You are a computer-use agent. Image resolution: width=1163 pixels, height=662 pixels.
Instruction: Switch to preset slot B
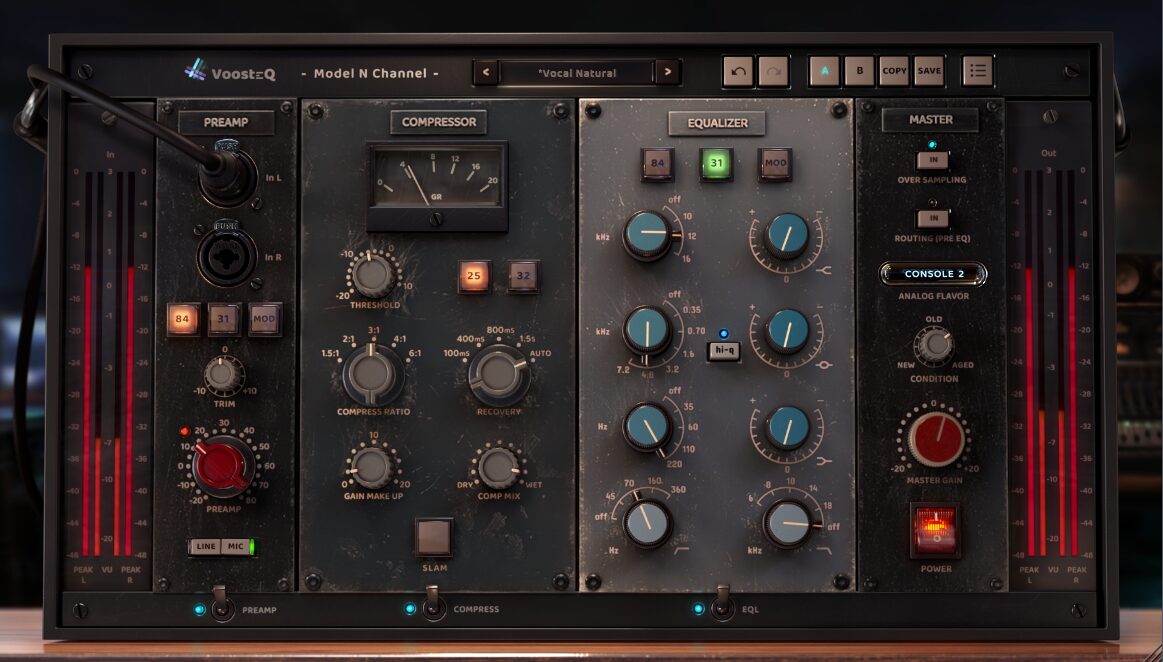pyautogui.click(x=858, y=71)
